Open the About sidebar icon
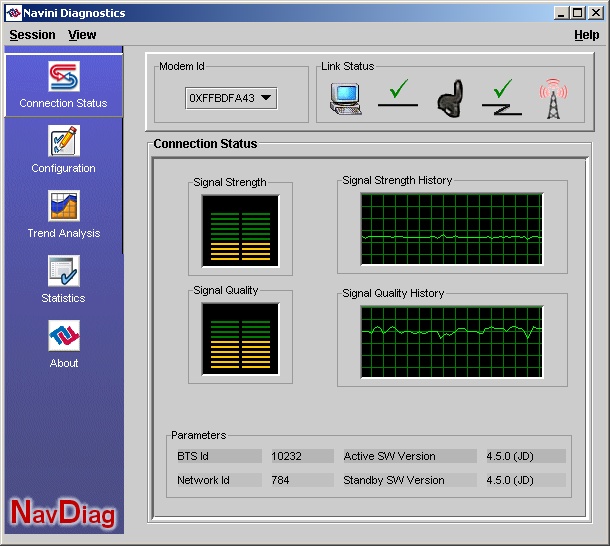This screenshot has height=546, width=610. pyautogui.click(x=64, y=335)
